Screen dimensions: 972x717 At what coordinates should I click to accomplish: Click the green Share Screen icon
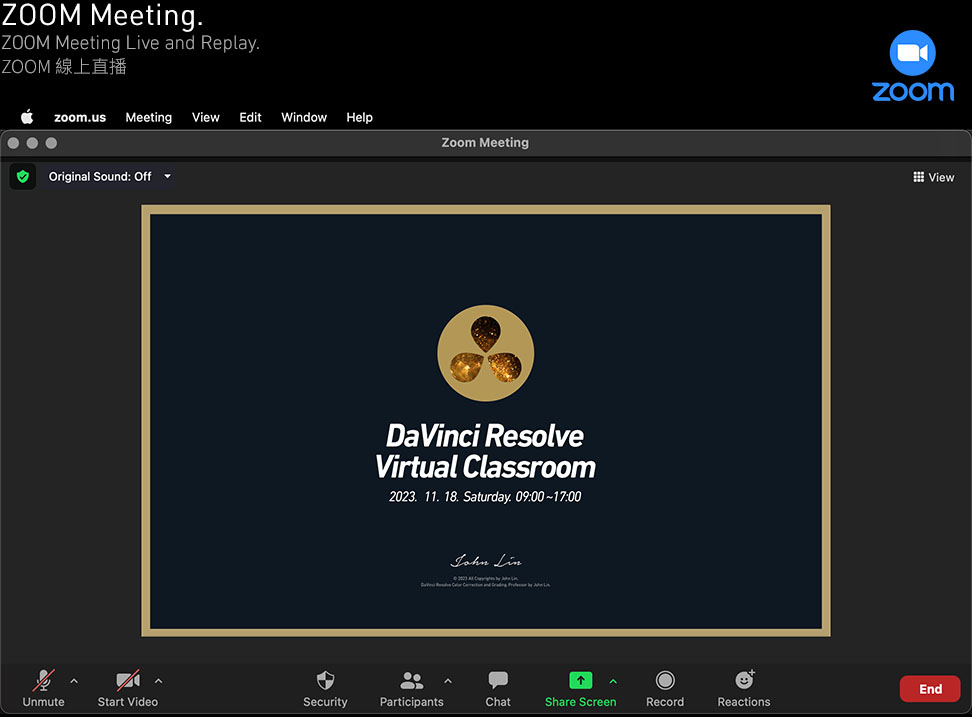pyautogui.click(x=581, y=680)
